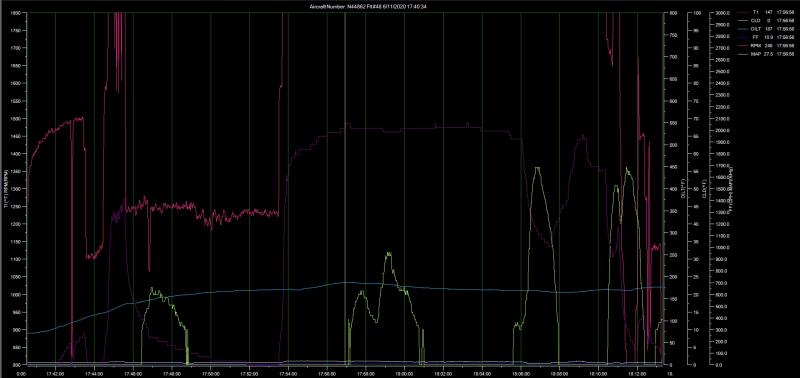Click the 18:00:00 time axis label
This screenshot has width=800, height=378.
click(405, 372)
